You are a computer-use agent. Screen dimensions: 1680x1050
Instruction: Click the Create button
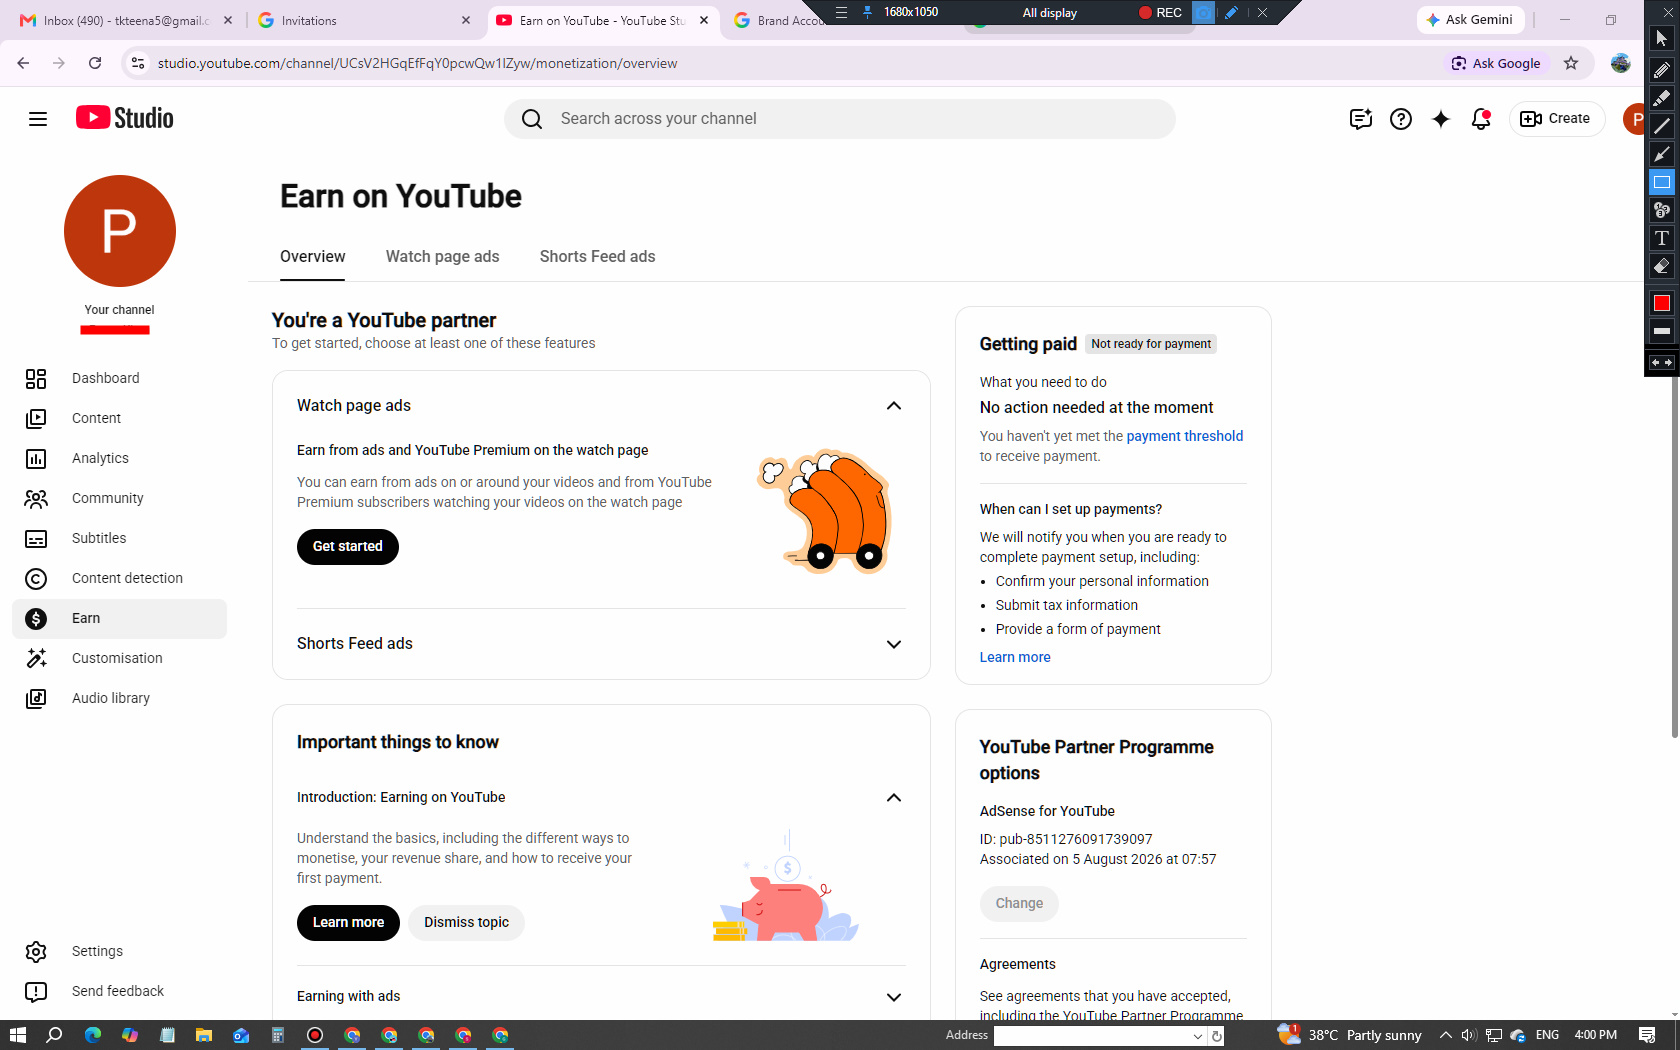pyautogui.click(x=1556, y=119)
